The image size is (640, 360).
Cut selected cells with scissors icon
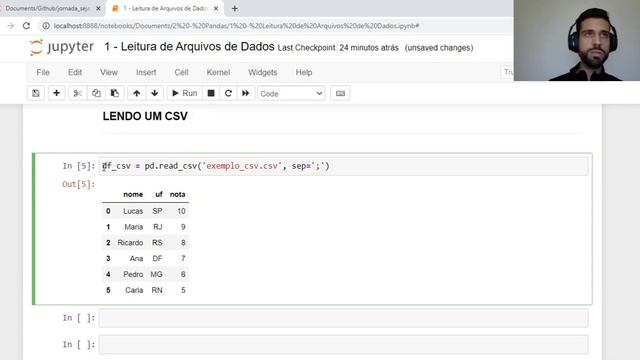pyautogui.click(x=77, y=93)
